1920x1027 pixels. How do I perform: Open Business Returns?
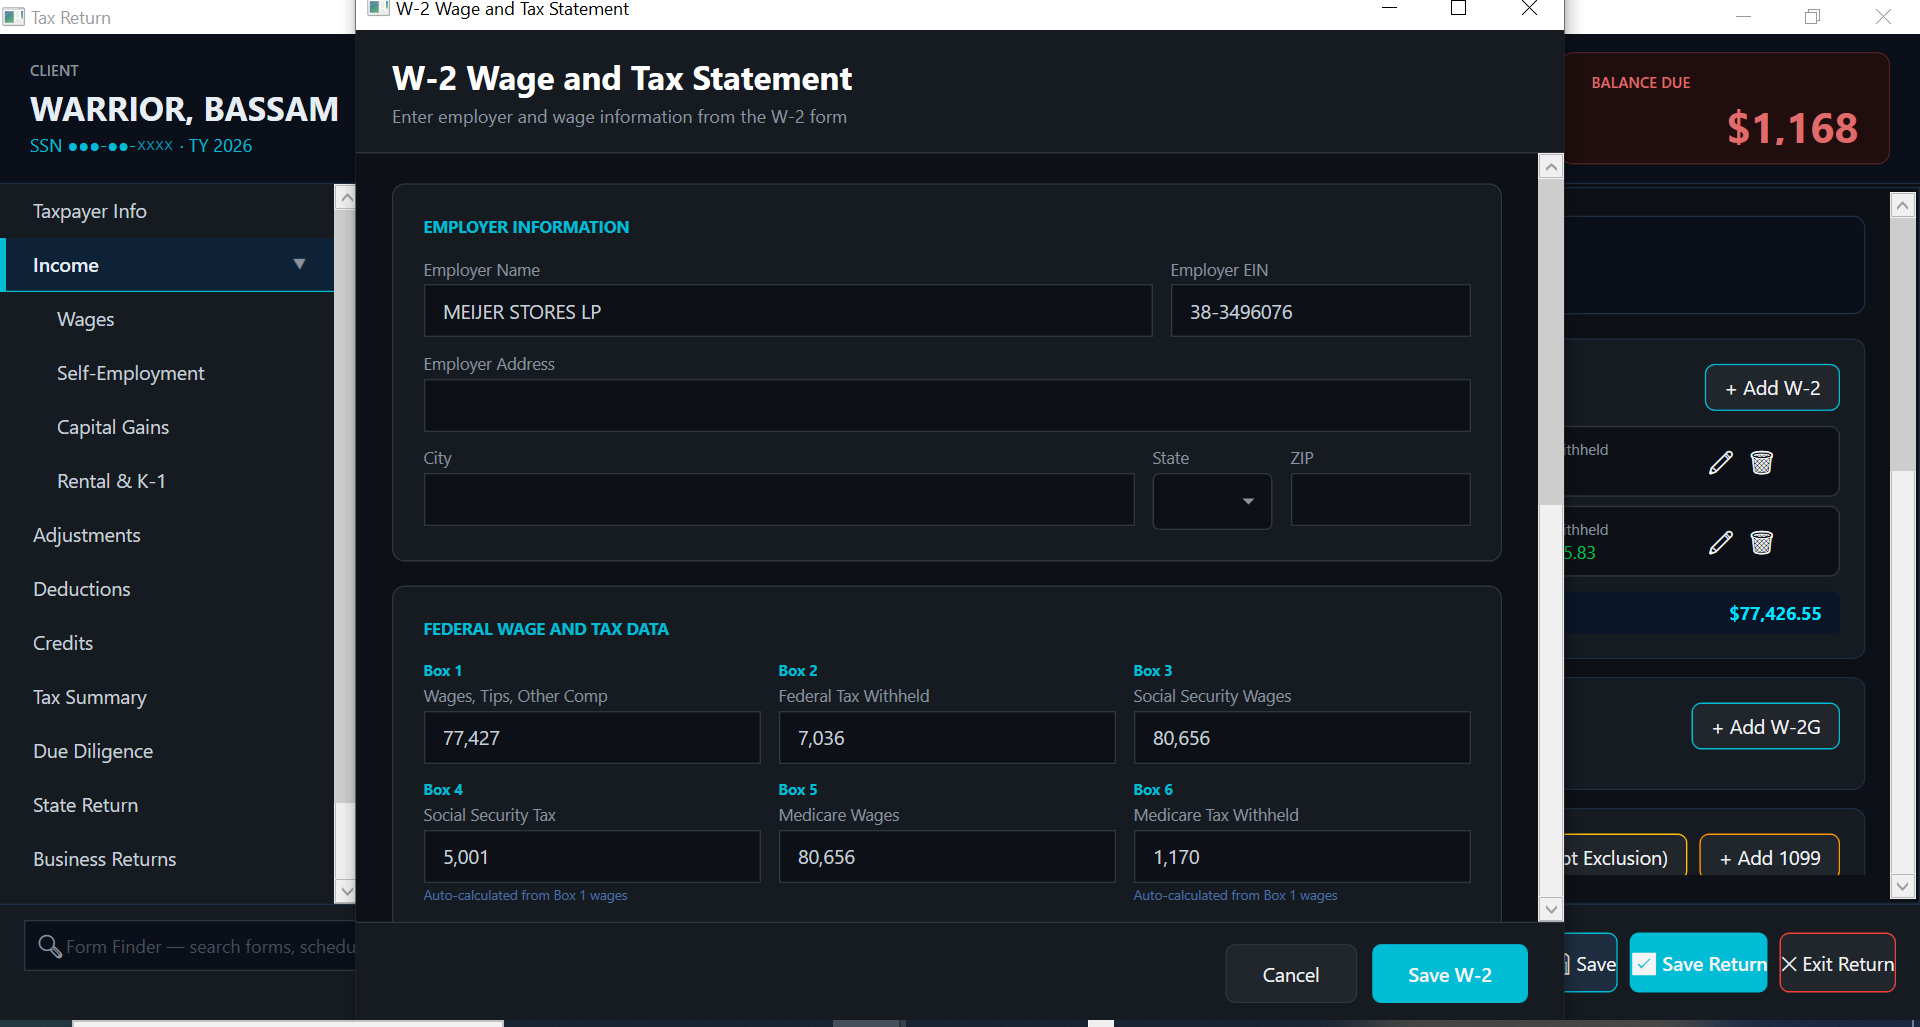[168, 859]
